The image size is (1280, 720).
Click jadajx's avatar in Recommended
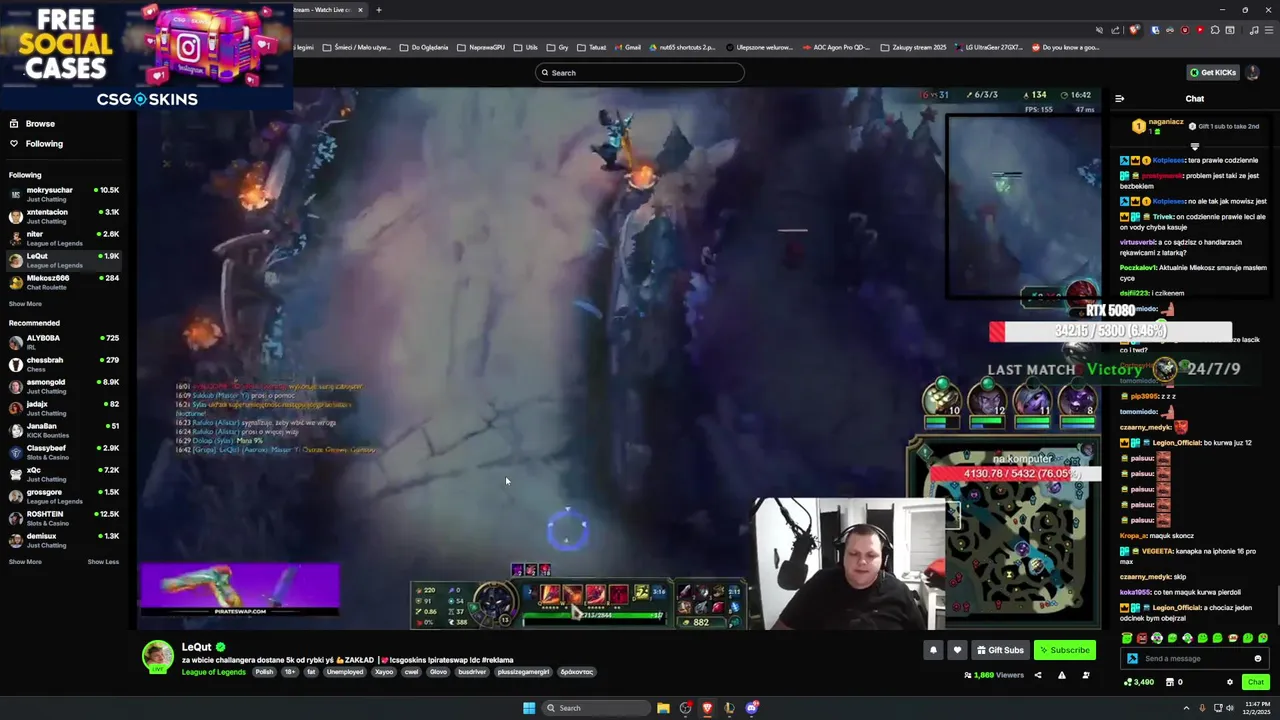pos(16,408)
